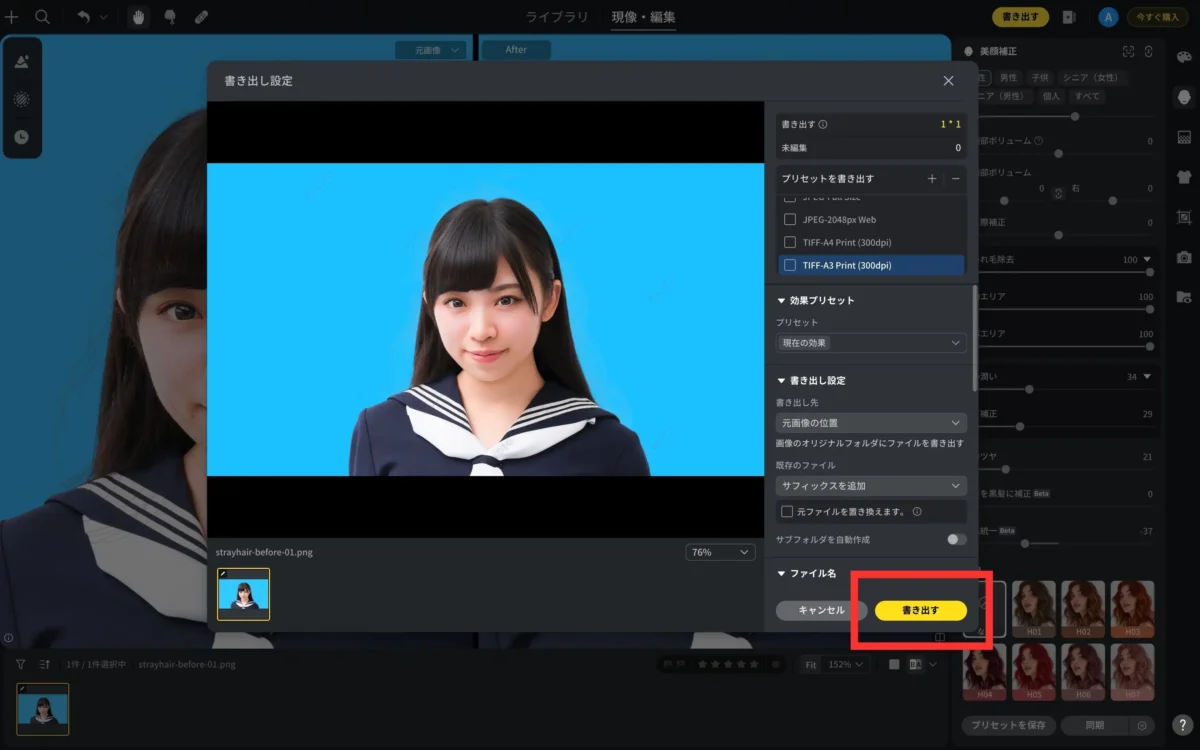Click the sort order icon in filmstrip bar
Viewport: 1200px width, 750px height.
(45, 664)
